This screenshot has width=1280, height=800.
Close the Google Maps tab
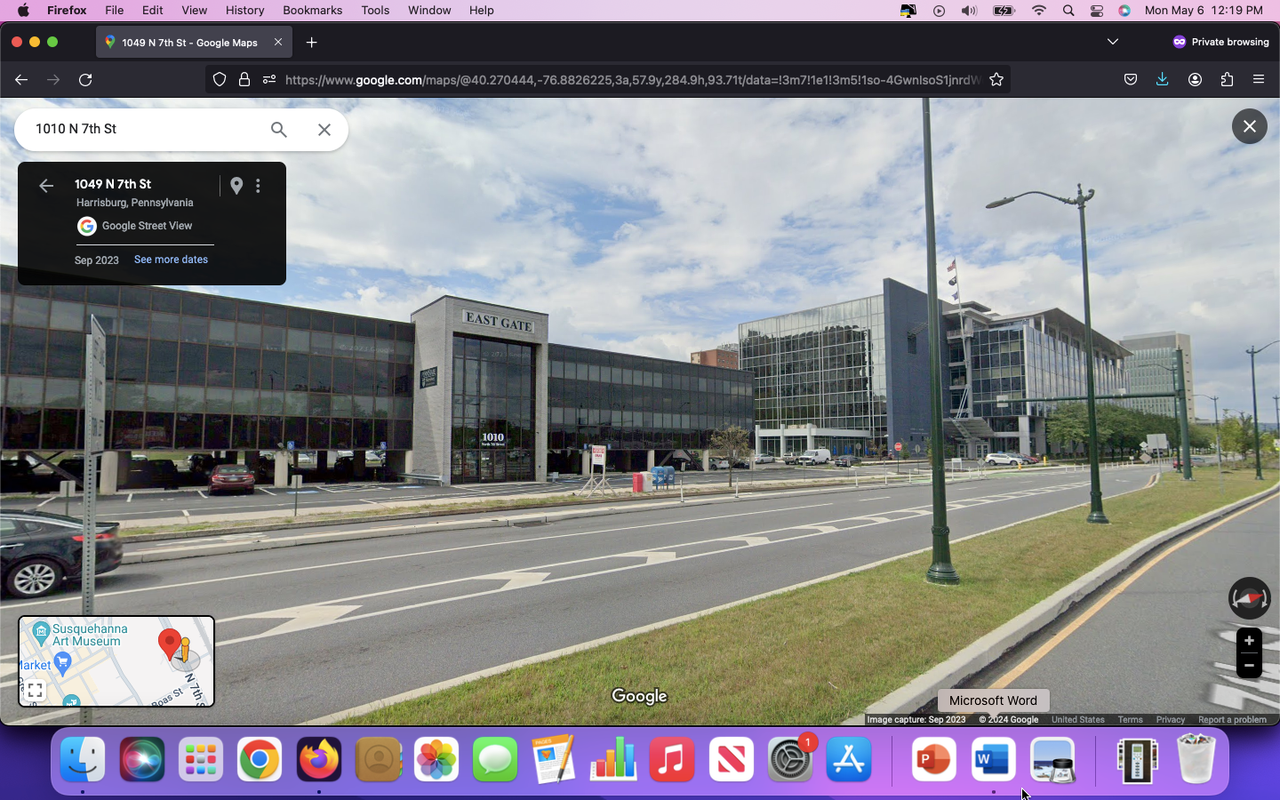pos(278,42)
